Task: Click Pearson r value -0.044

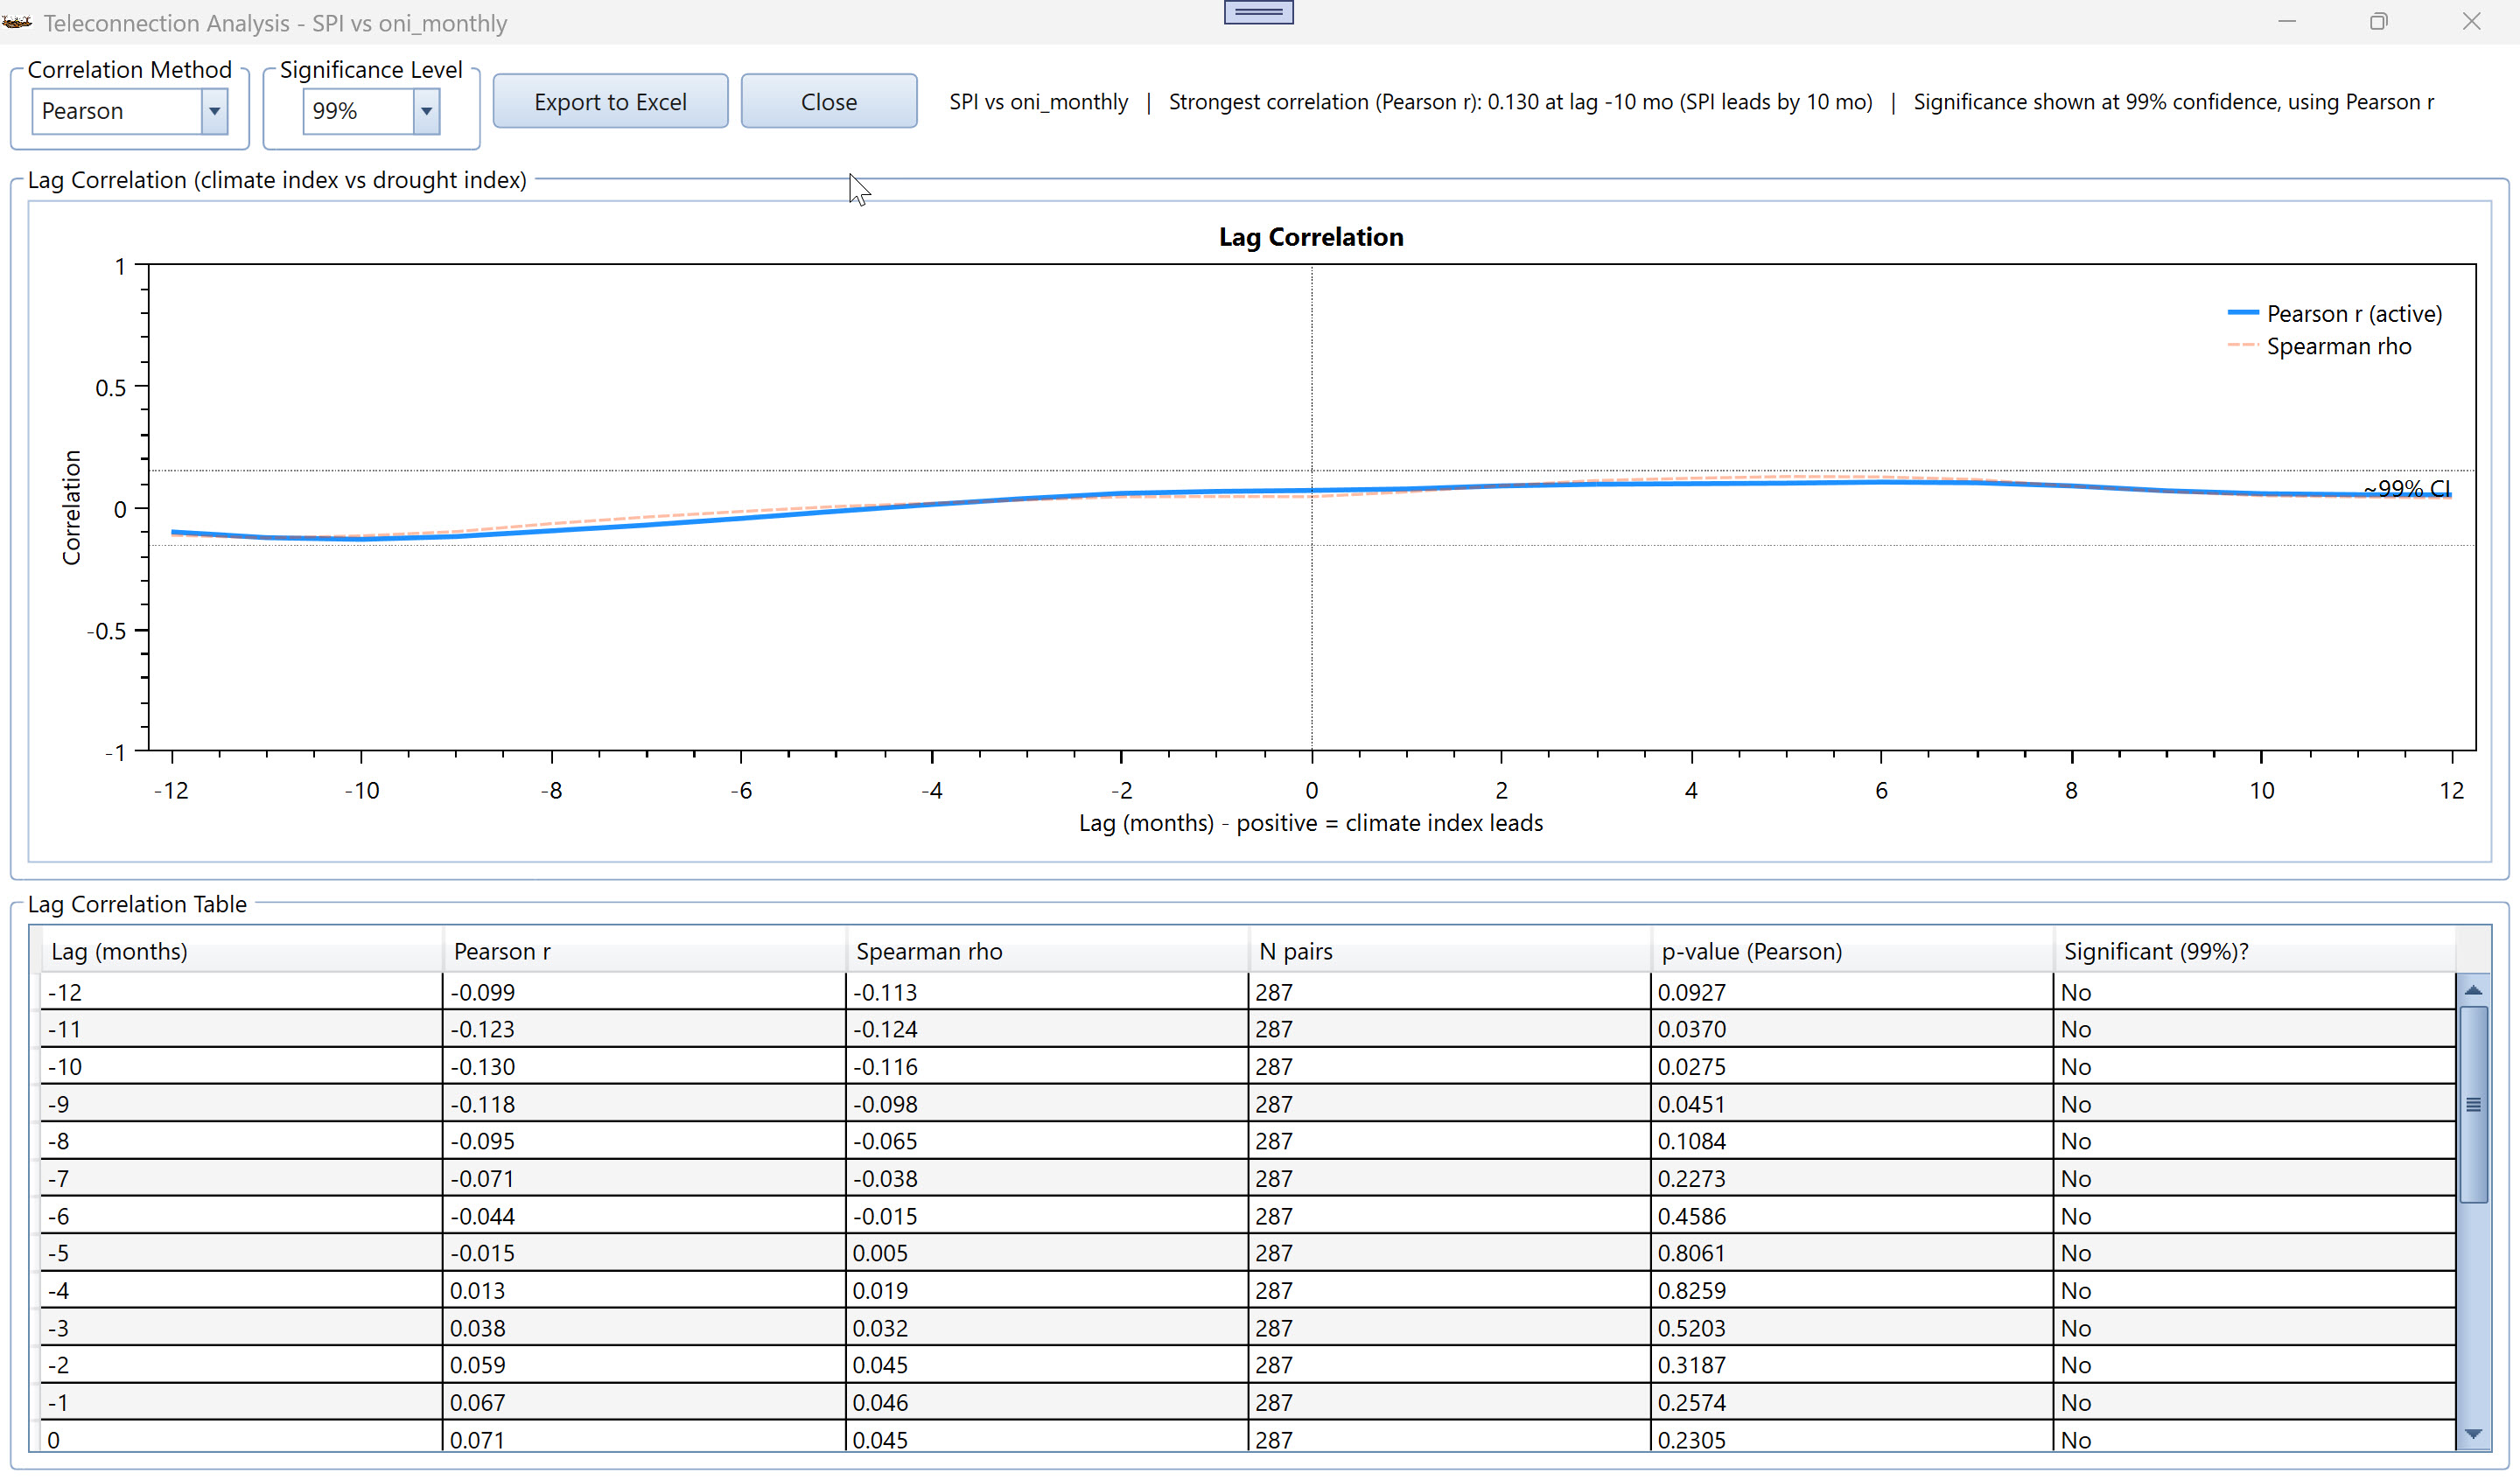Action: point(644,1215)
